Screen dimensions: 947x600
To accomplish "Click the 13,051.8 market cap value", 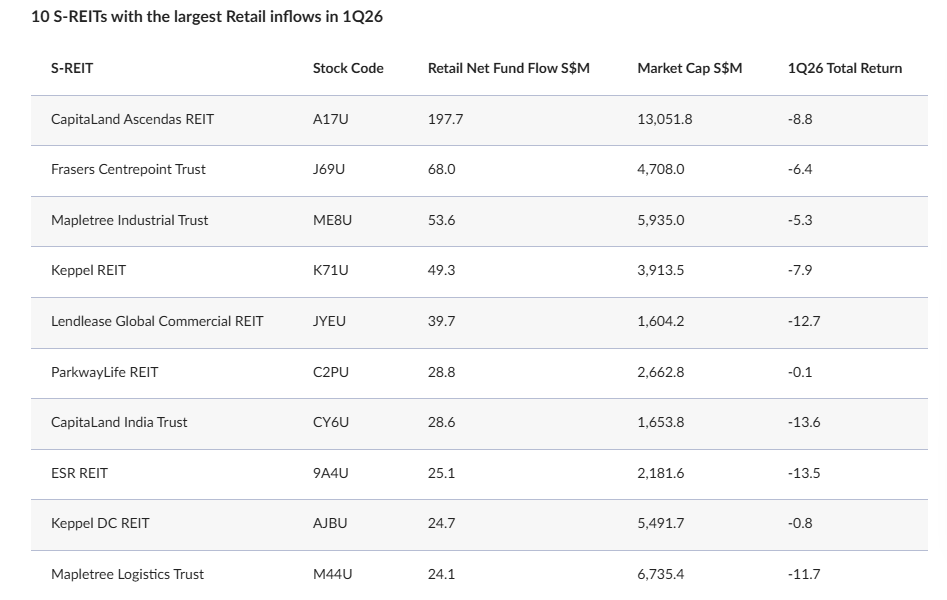I will [664, 119].
